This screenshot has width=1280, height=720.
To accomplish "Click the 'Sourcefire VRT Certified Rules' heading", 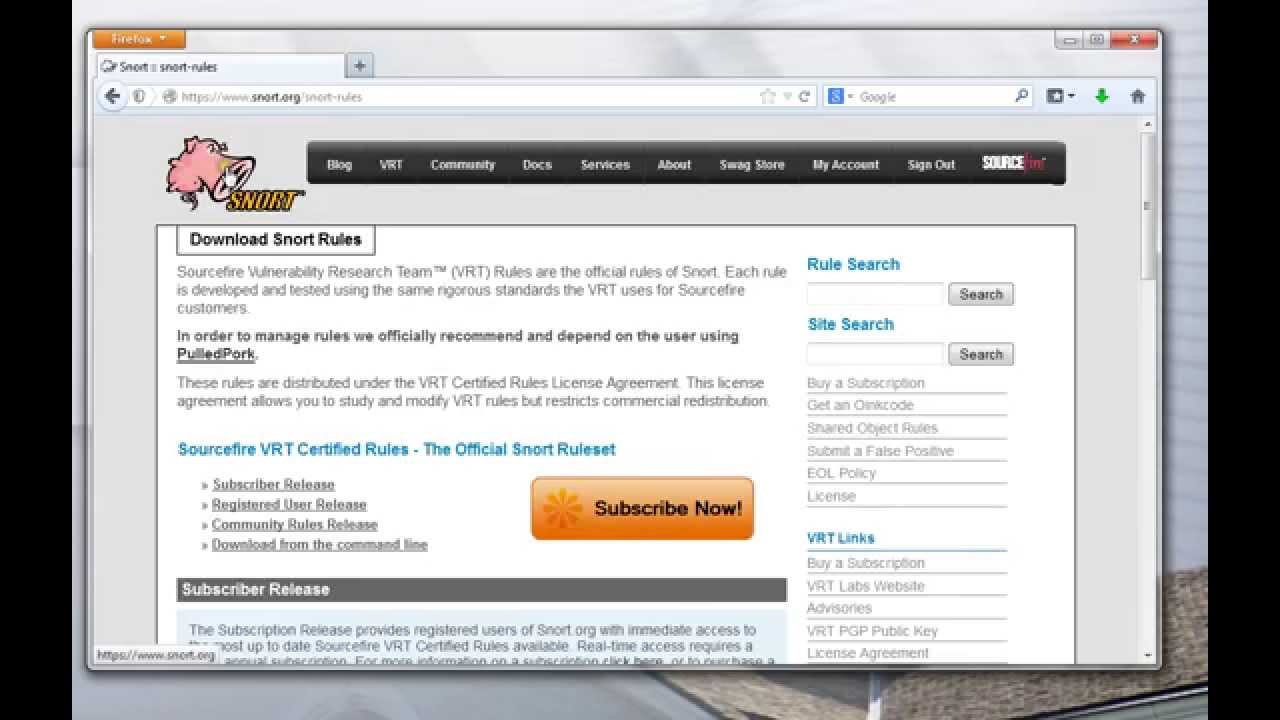I will click(x=396, y=449).
